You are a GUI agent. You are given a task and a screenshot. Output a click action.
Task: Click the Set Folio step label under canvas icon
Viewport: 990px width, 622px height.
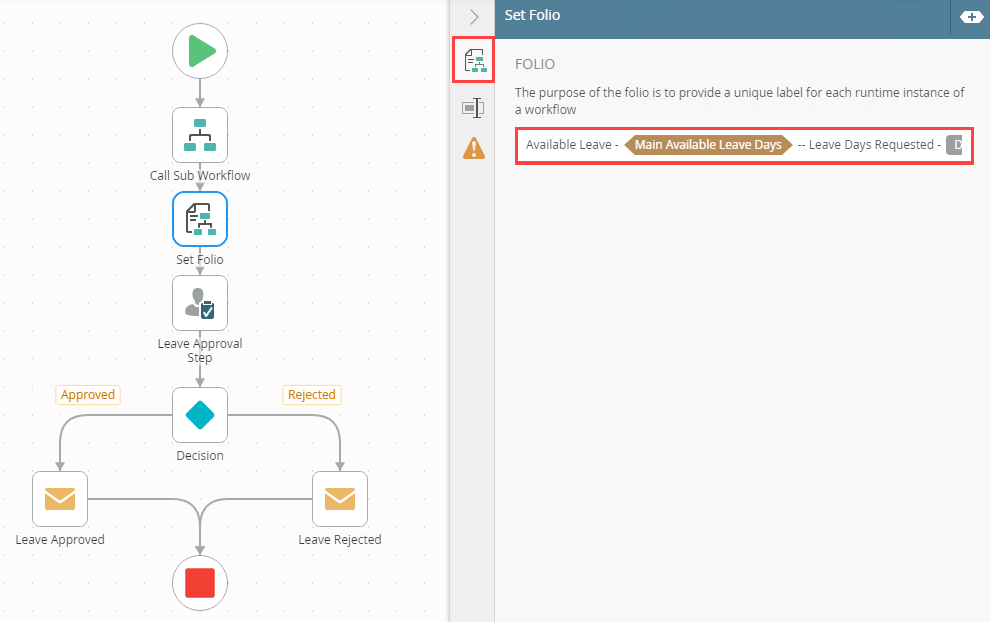tap(200, 260)
